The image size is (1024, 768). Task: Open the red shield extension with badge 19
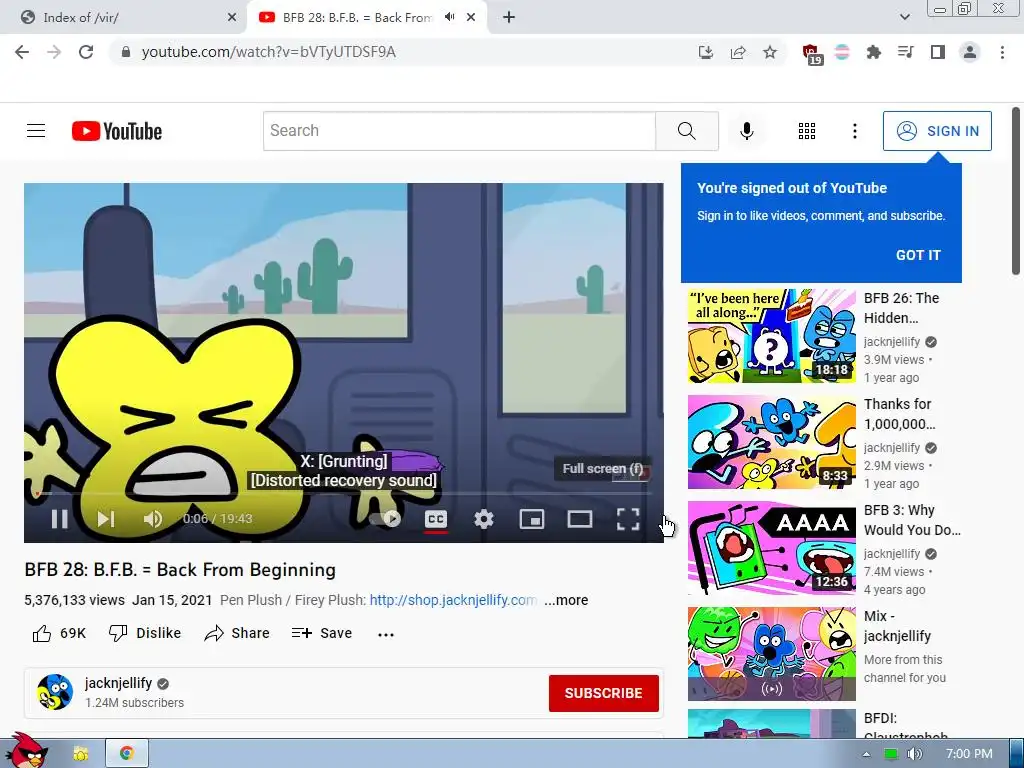pos(812,54)
